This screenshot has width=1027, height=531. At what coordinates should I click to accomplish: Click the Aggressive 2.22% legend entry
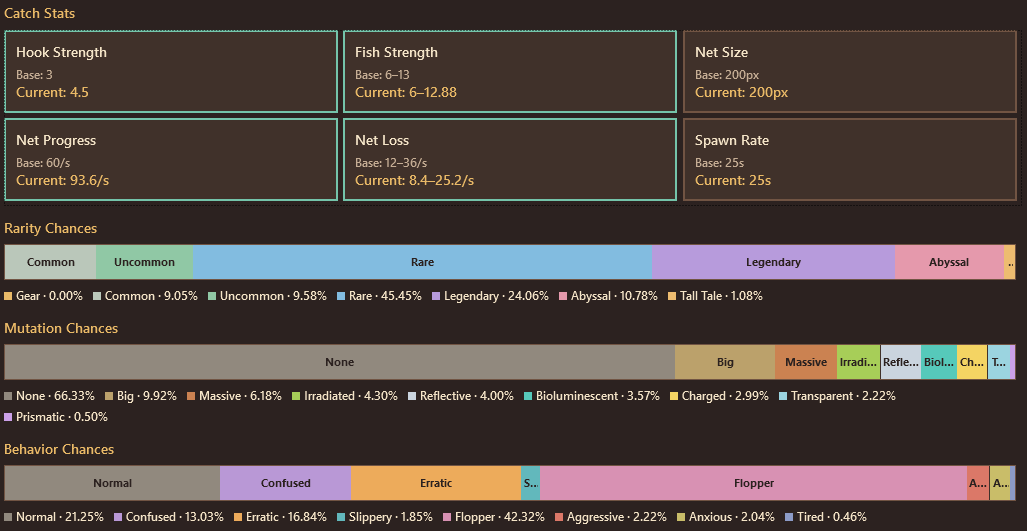click(x=610, y=517)
